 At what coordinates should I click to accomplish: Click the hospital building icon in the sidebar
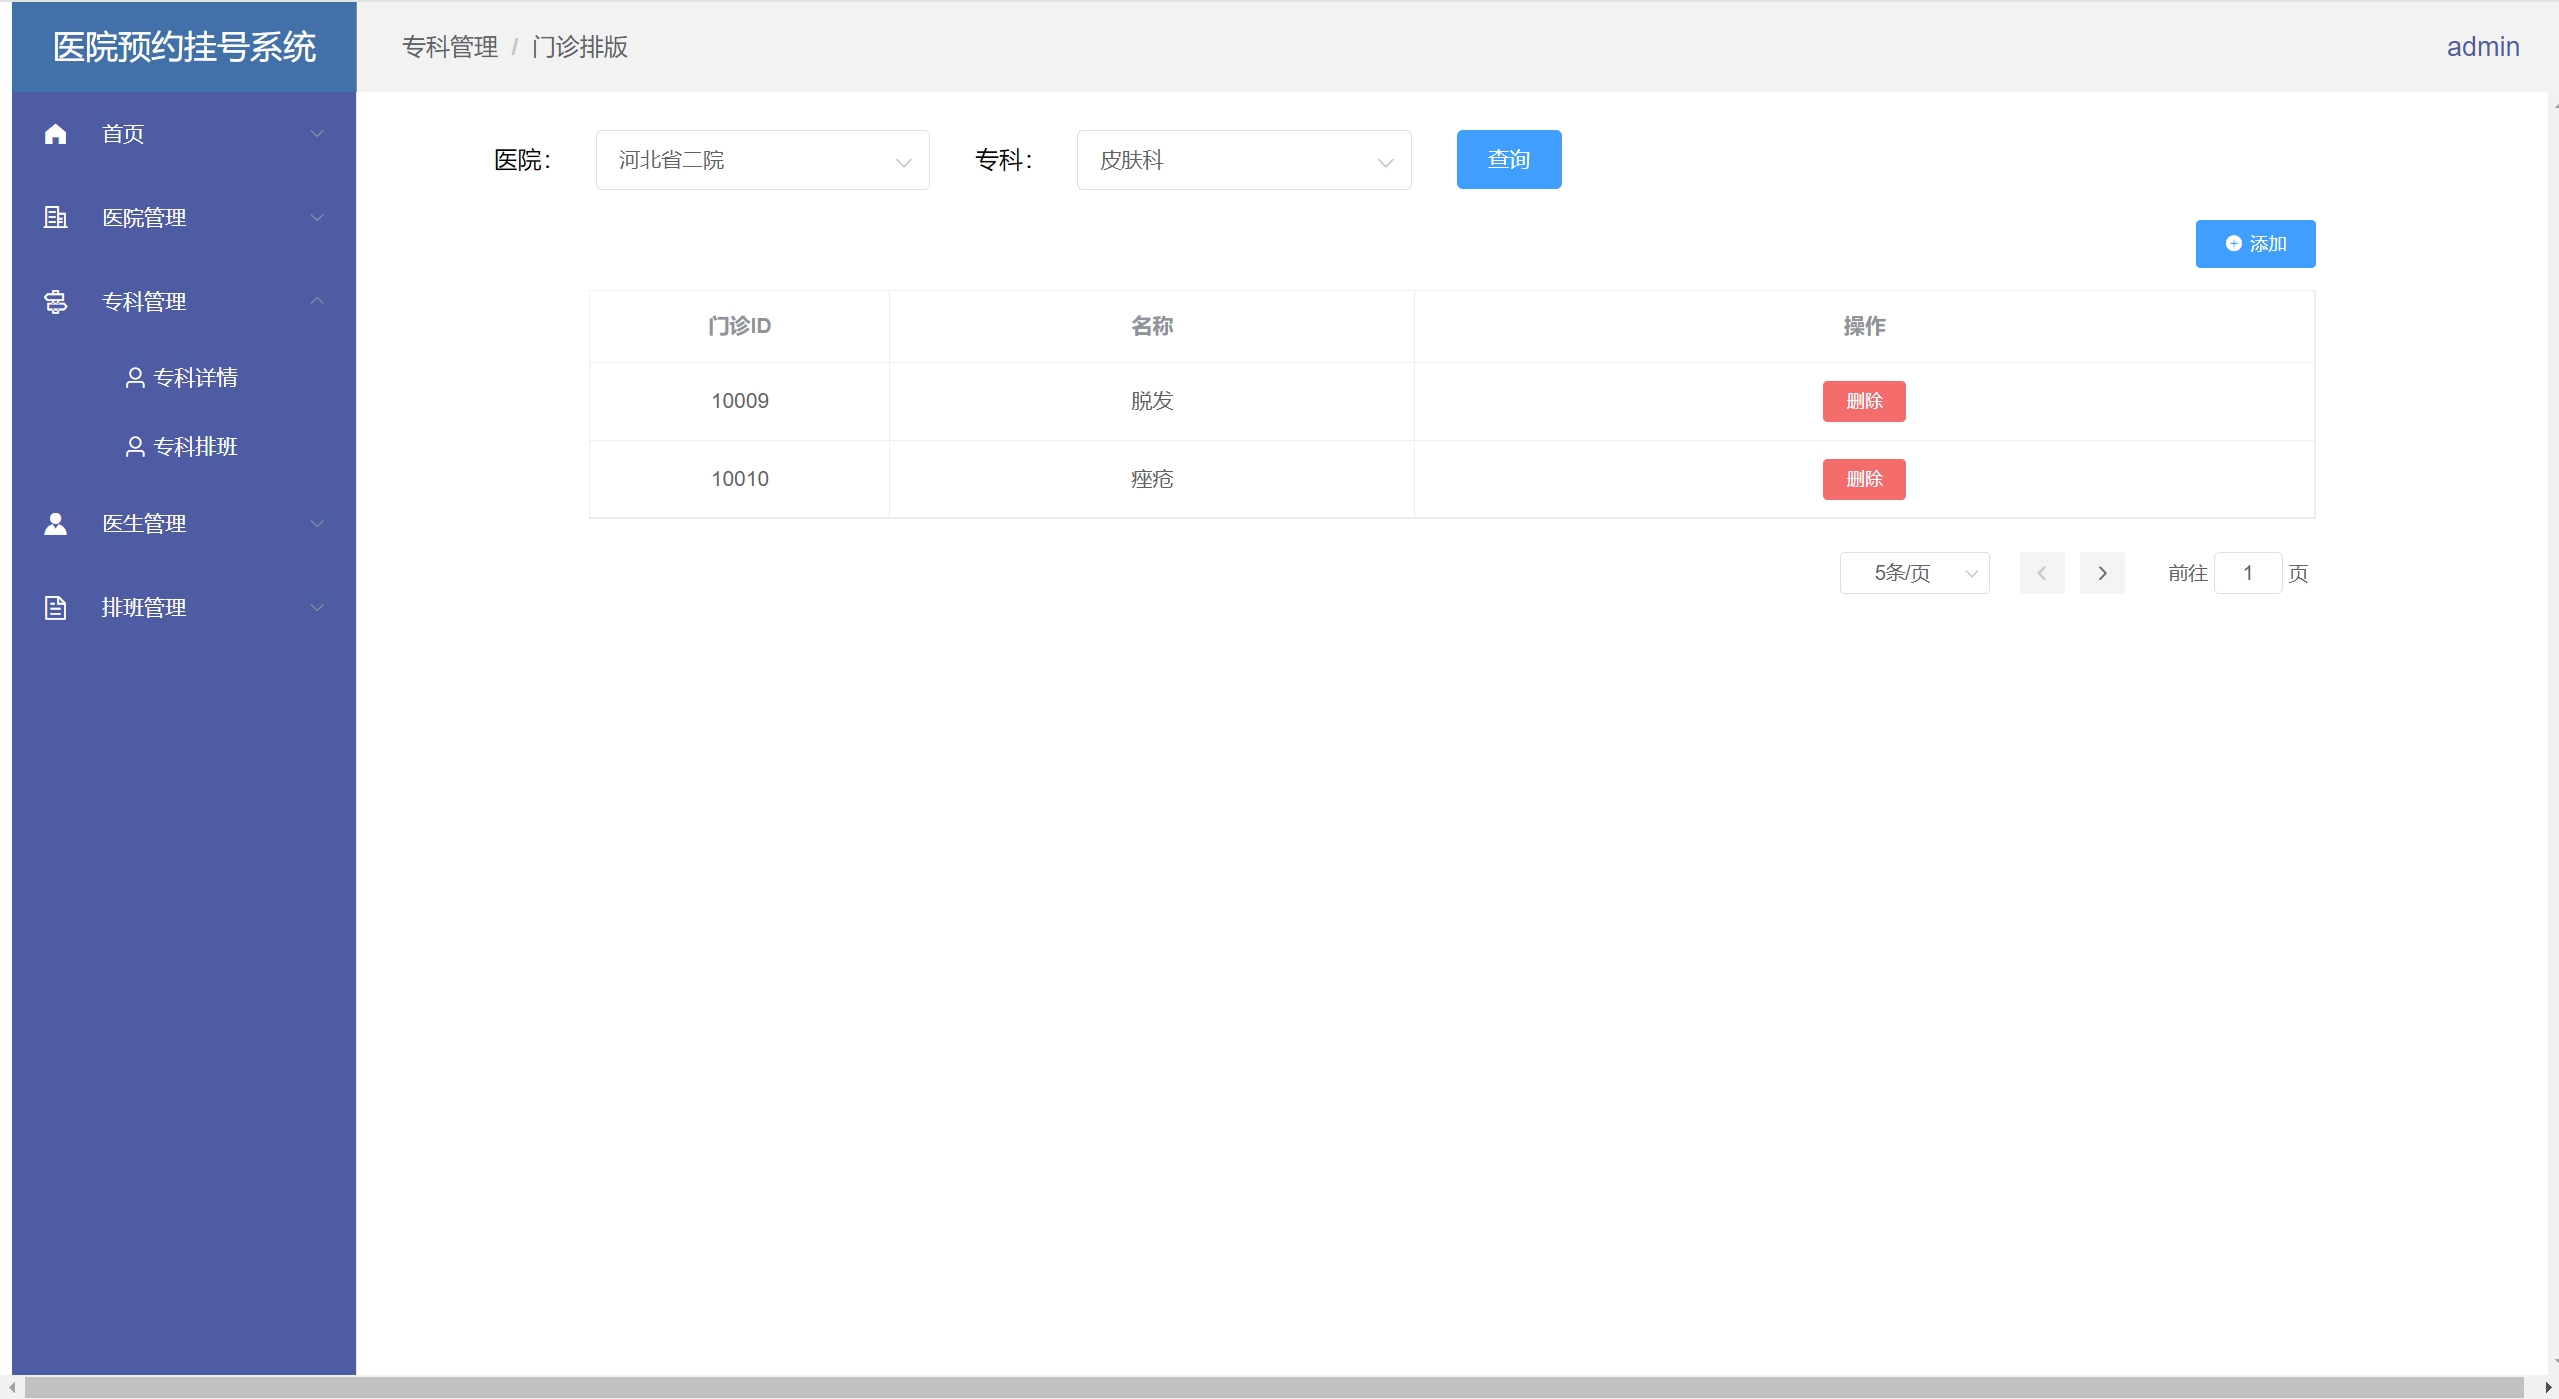click(56, 217)
